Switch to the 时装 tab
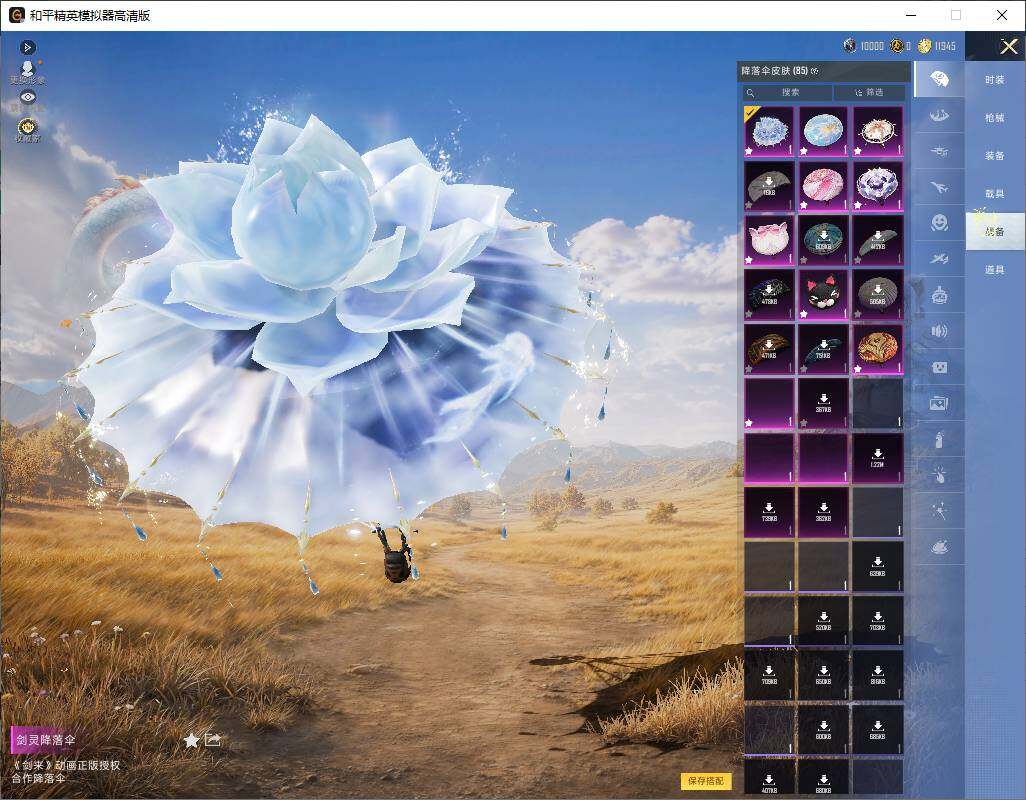1026x800 pixels. (995, 80)
